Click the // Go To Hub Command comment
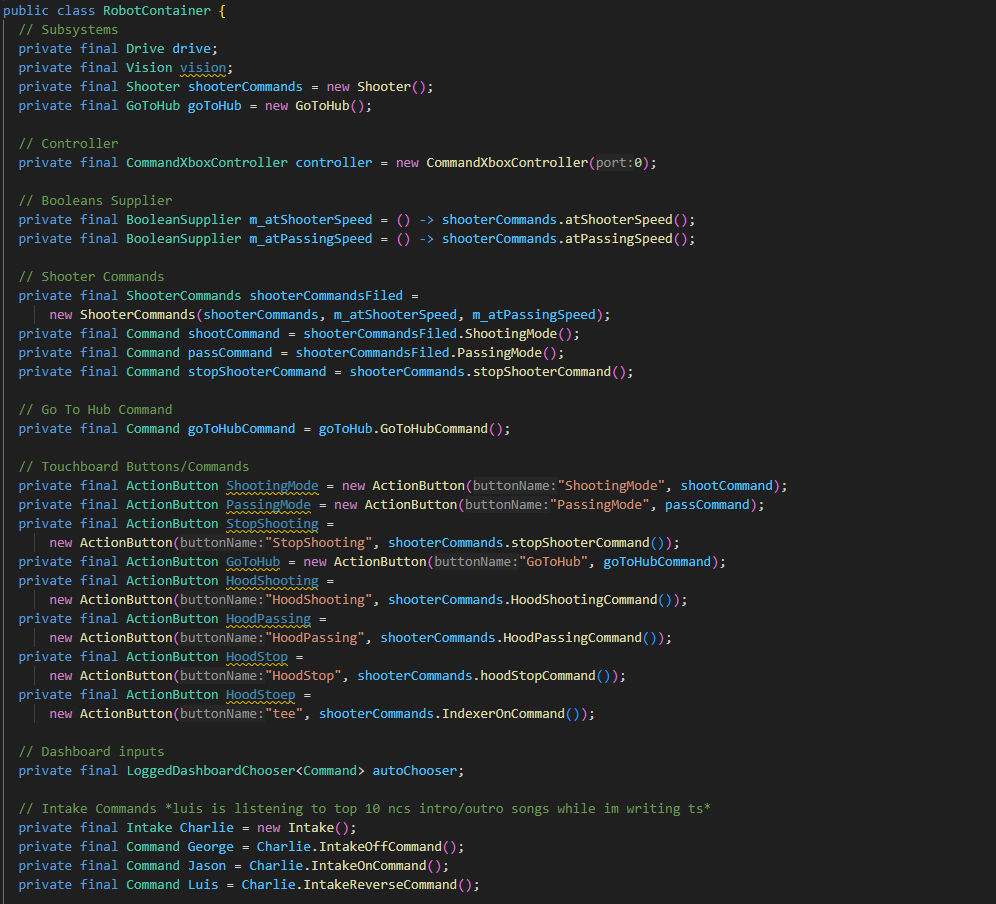The image size is (996, 904). pyautogui.click(x=95, y=410)
